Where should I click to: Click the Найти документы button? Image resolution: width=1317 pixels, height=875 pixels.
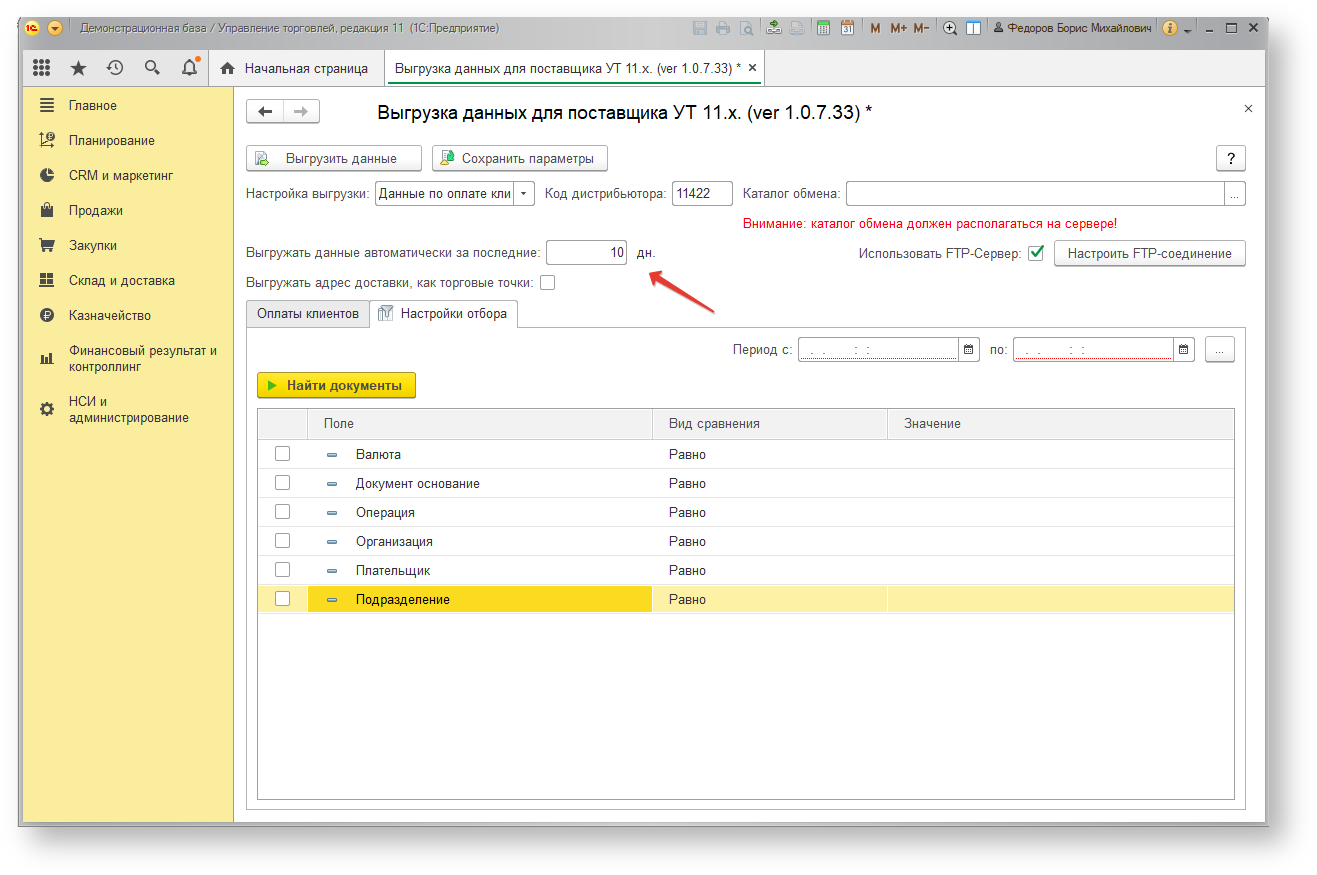336,385
